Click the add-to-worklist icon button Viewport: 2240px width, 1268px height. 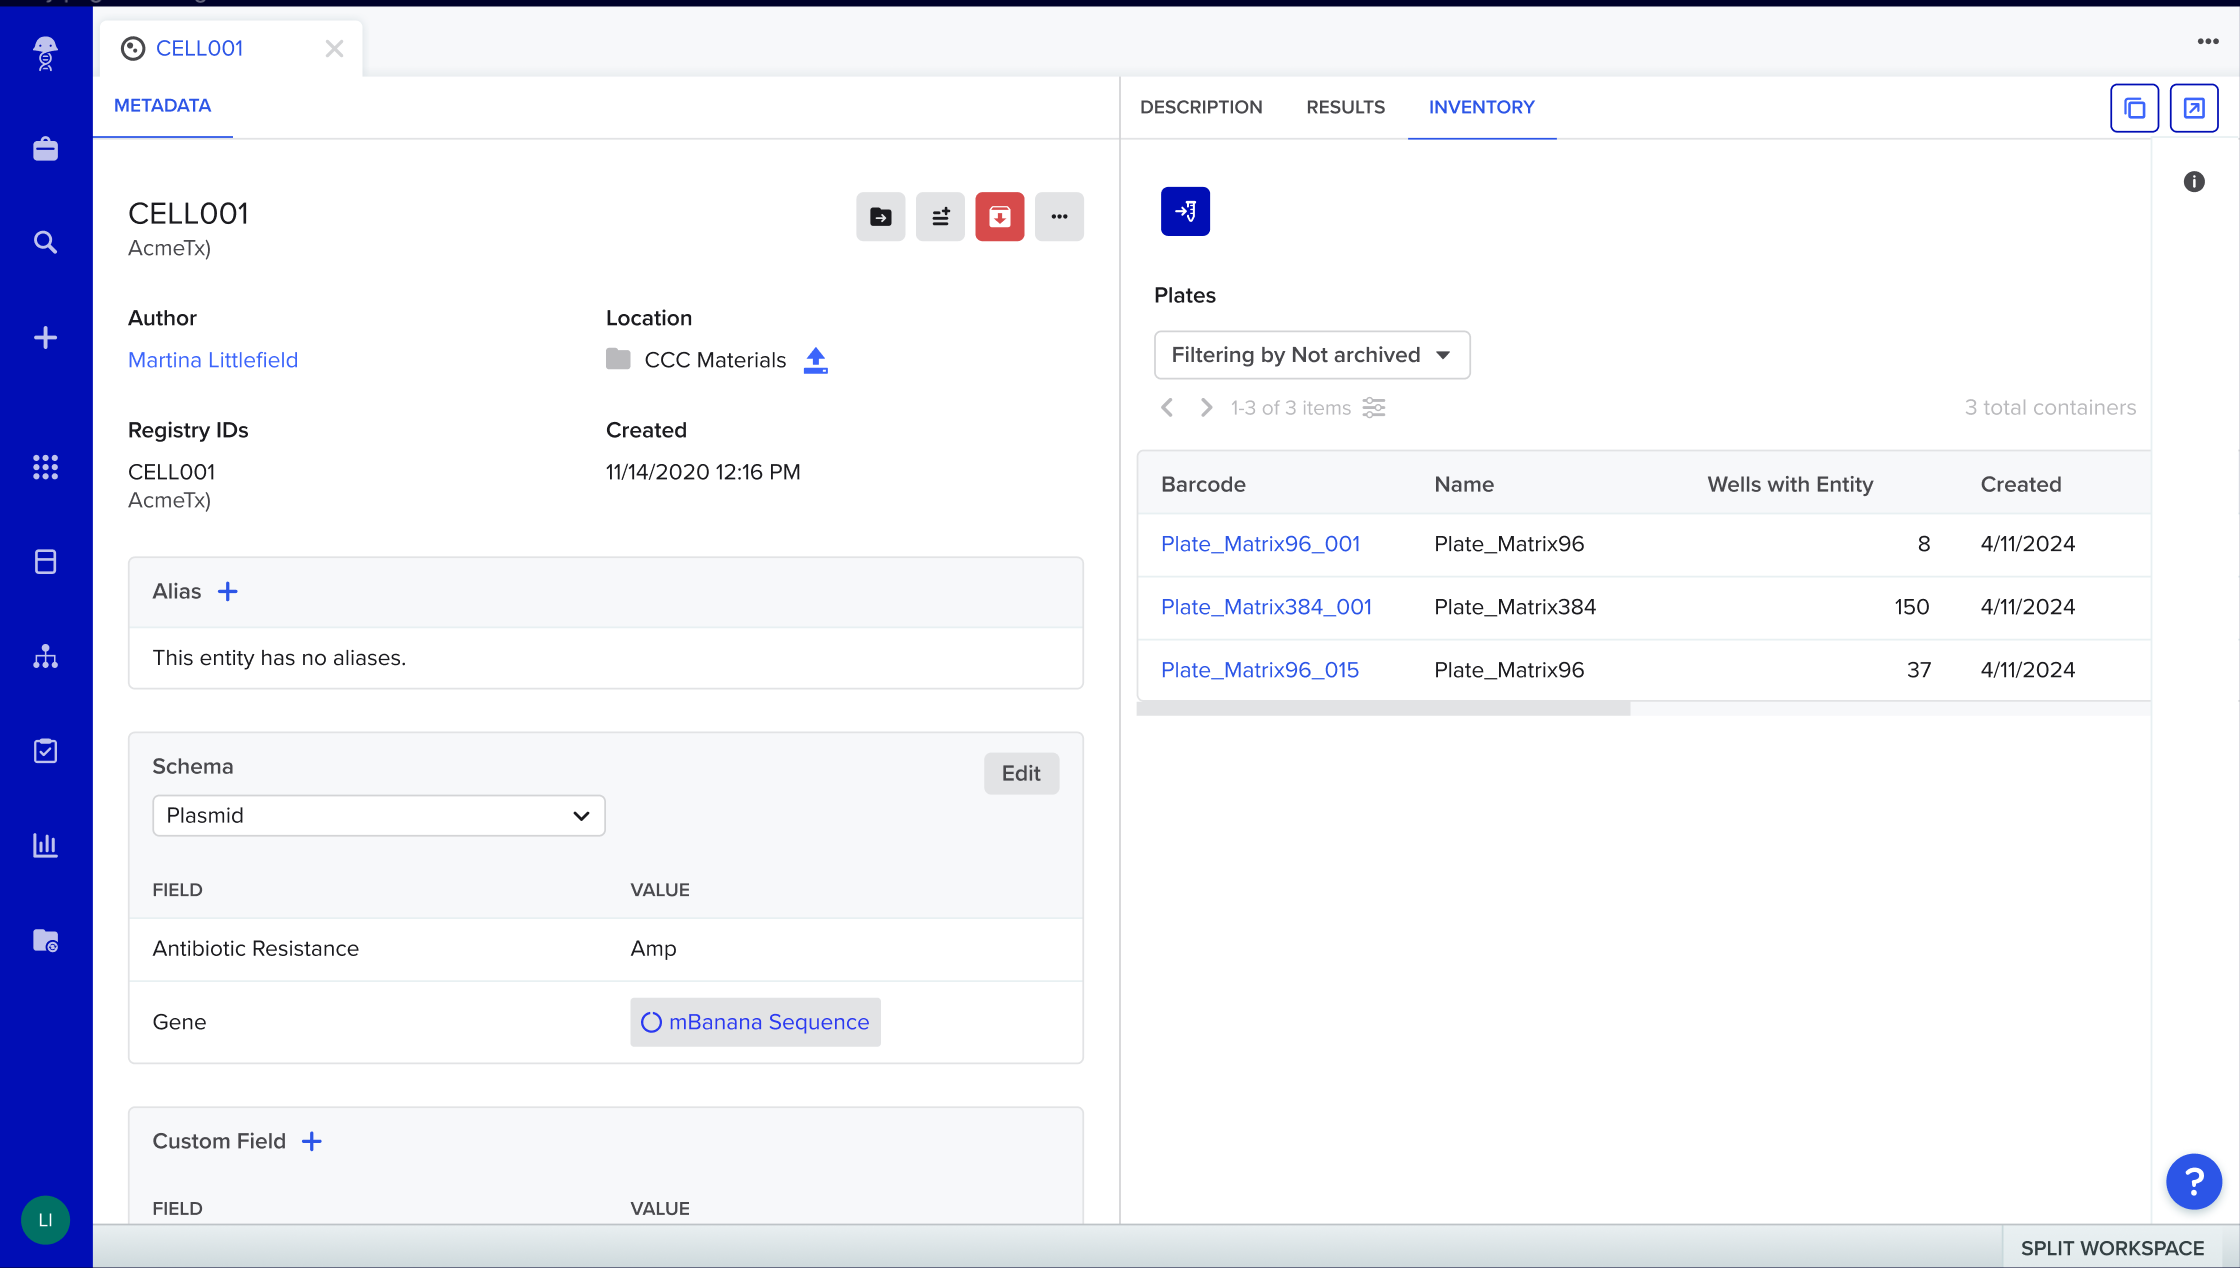(940, 217)
